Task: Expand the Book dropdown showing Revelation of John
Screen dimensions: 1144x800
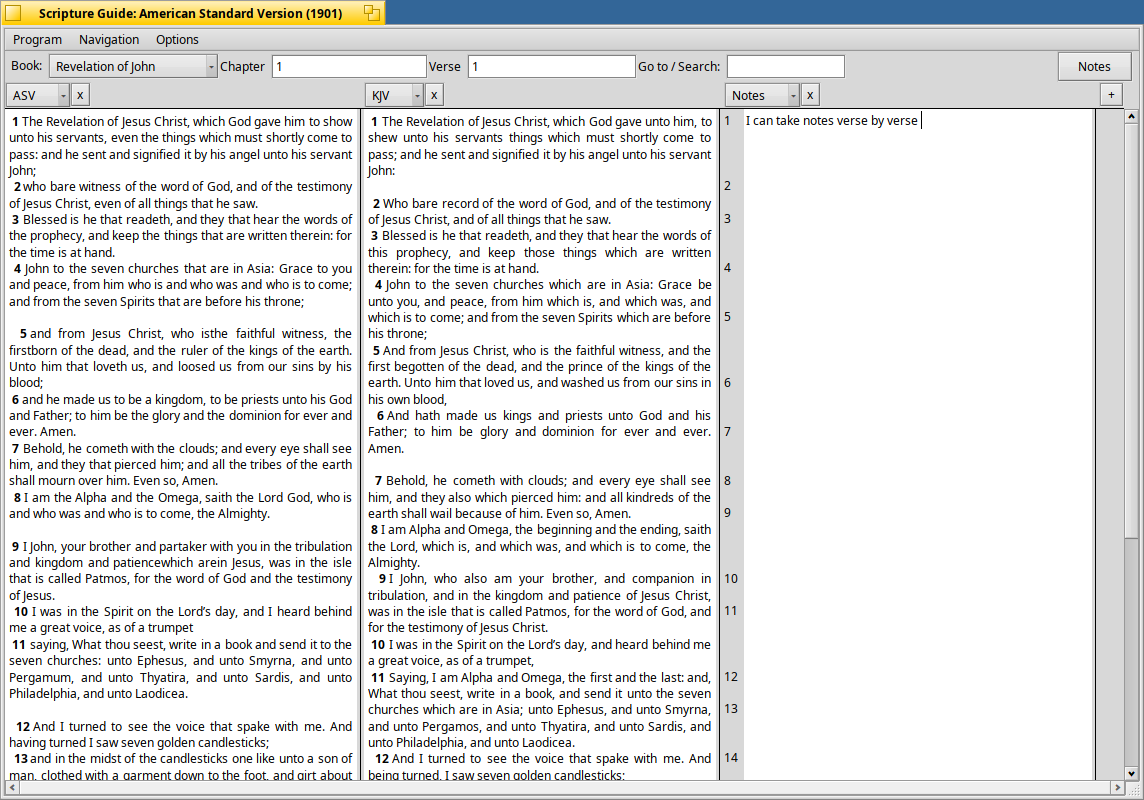Action: point(133,66)
